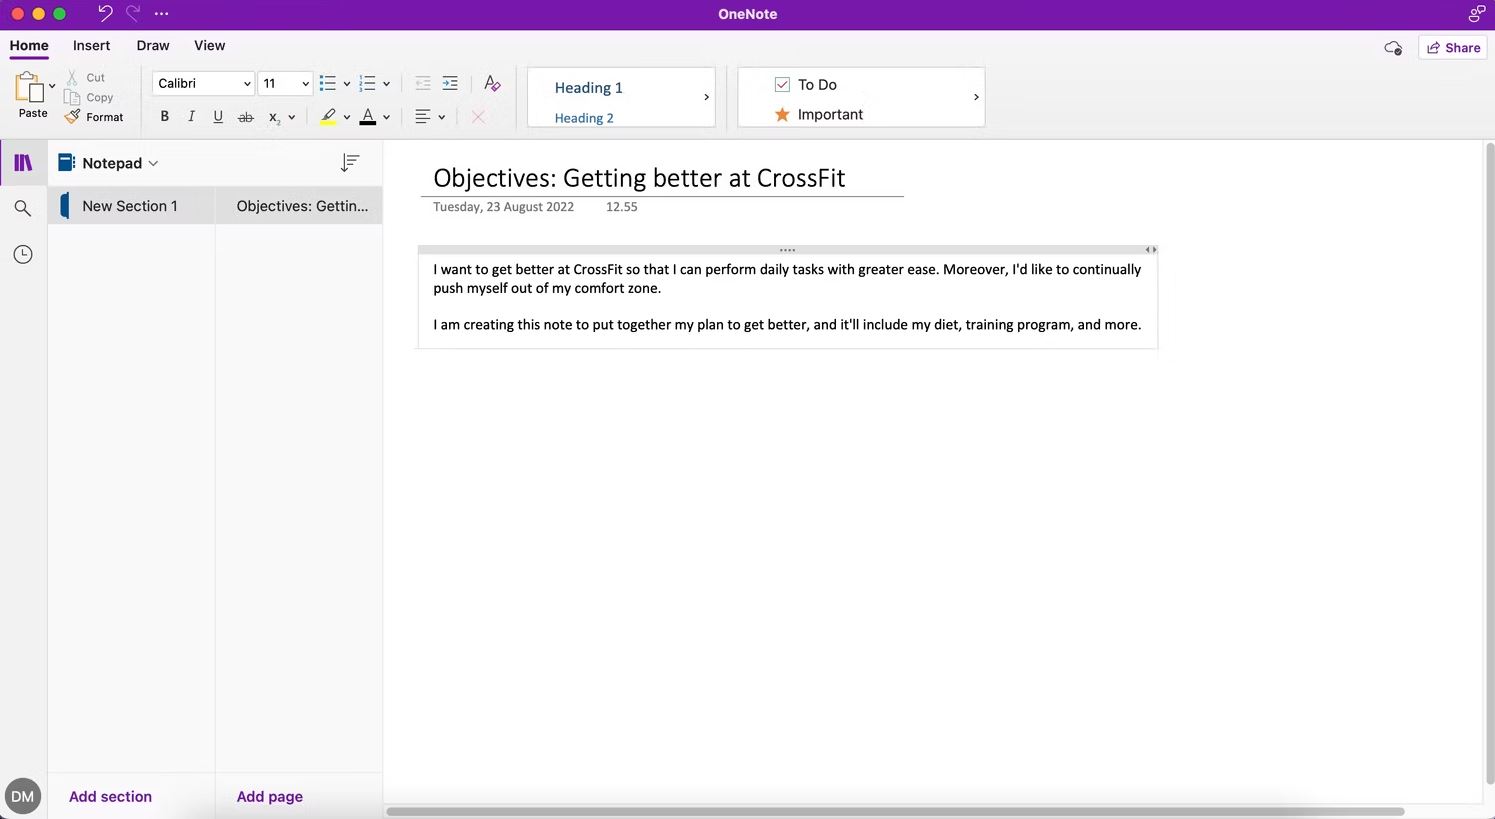Viewport: 1495px width, 819px height.
Task: Expand the tags gallery chevron
Action: click(976, 97)
